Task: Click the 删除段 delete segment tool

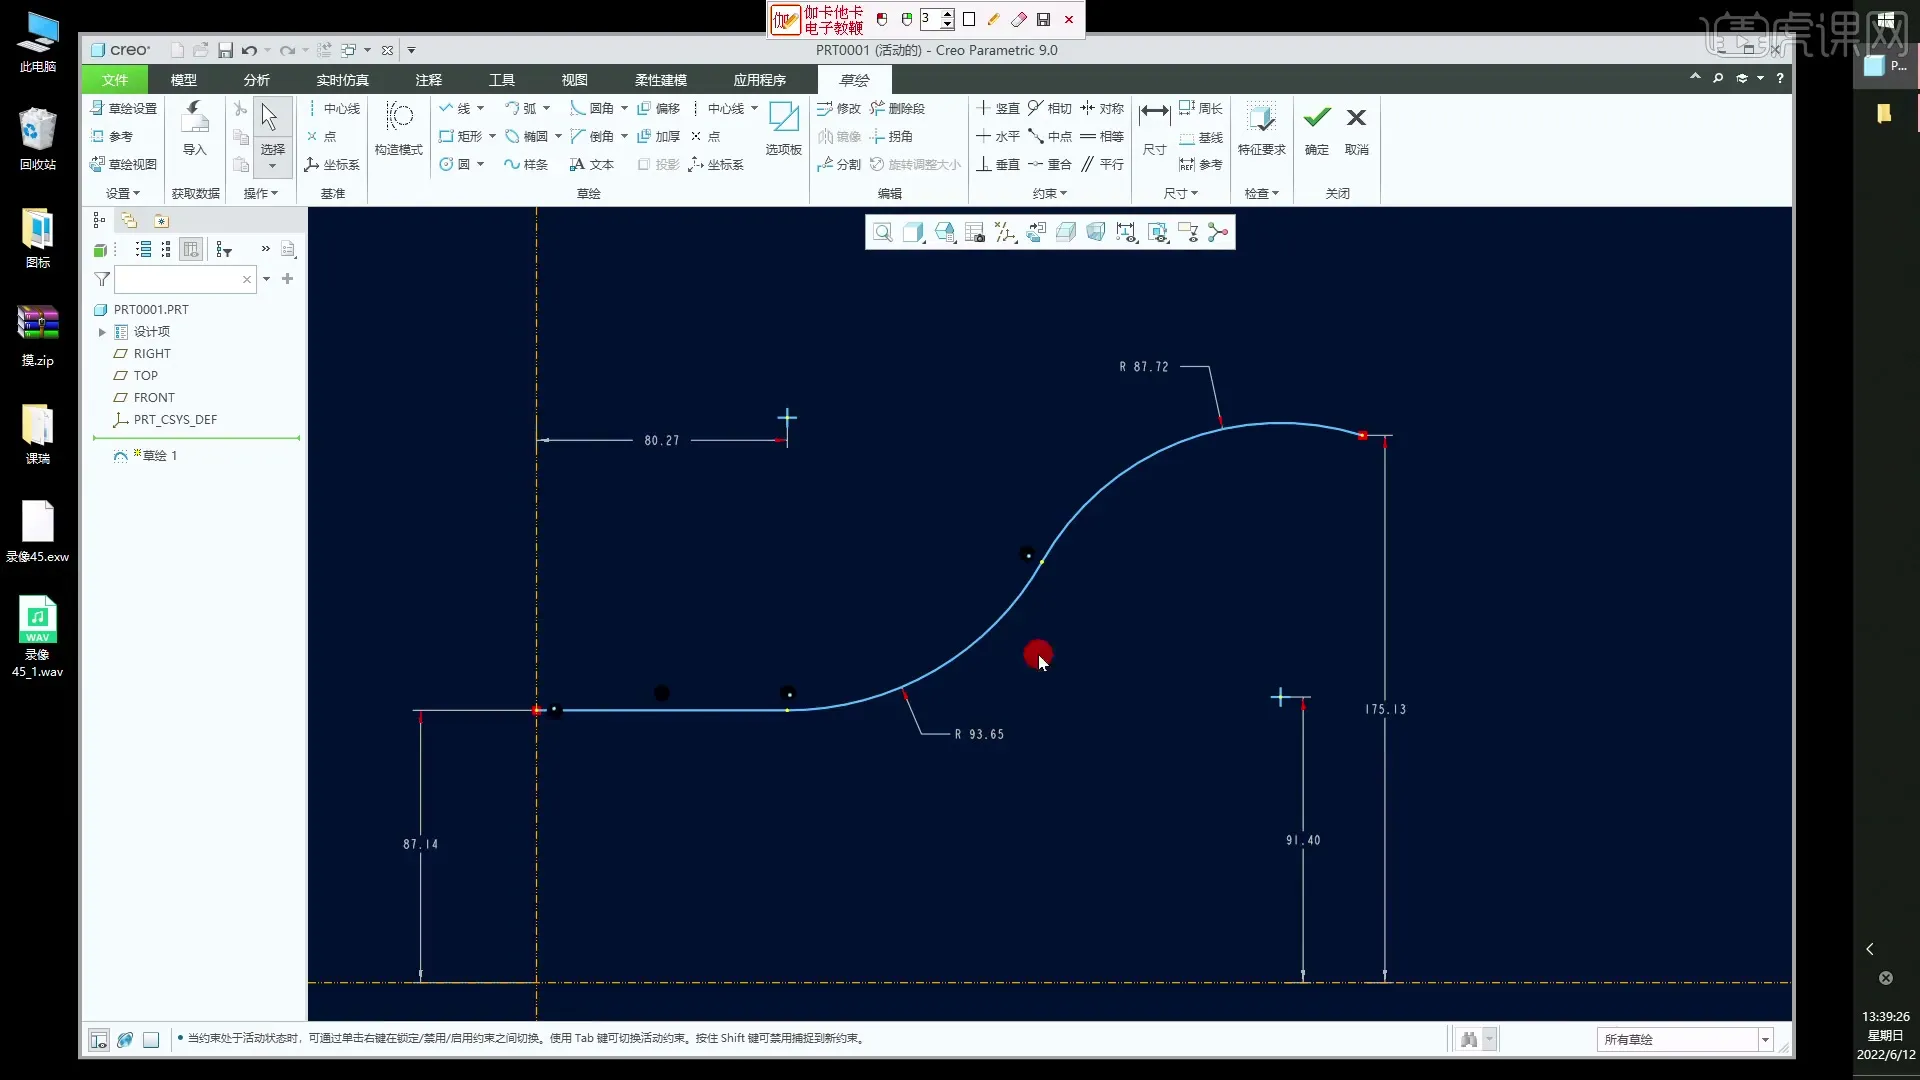Action: [897, 108]
